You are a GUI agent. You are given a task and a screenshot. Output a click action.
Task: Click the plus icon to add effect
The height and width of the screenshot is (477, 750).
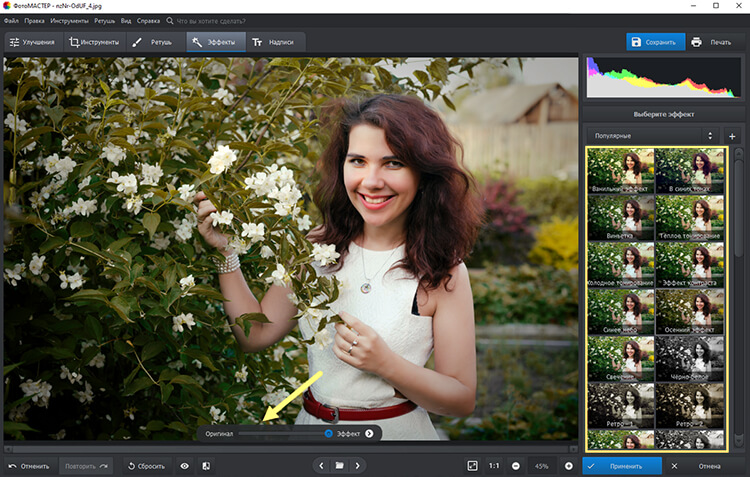click(x=732, y=135)
